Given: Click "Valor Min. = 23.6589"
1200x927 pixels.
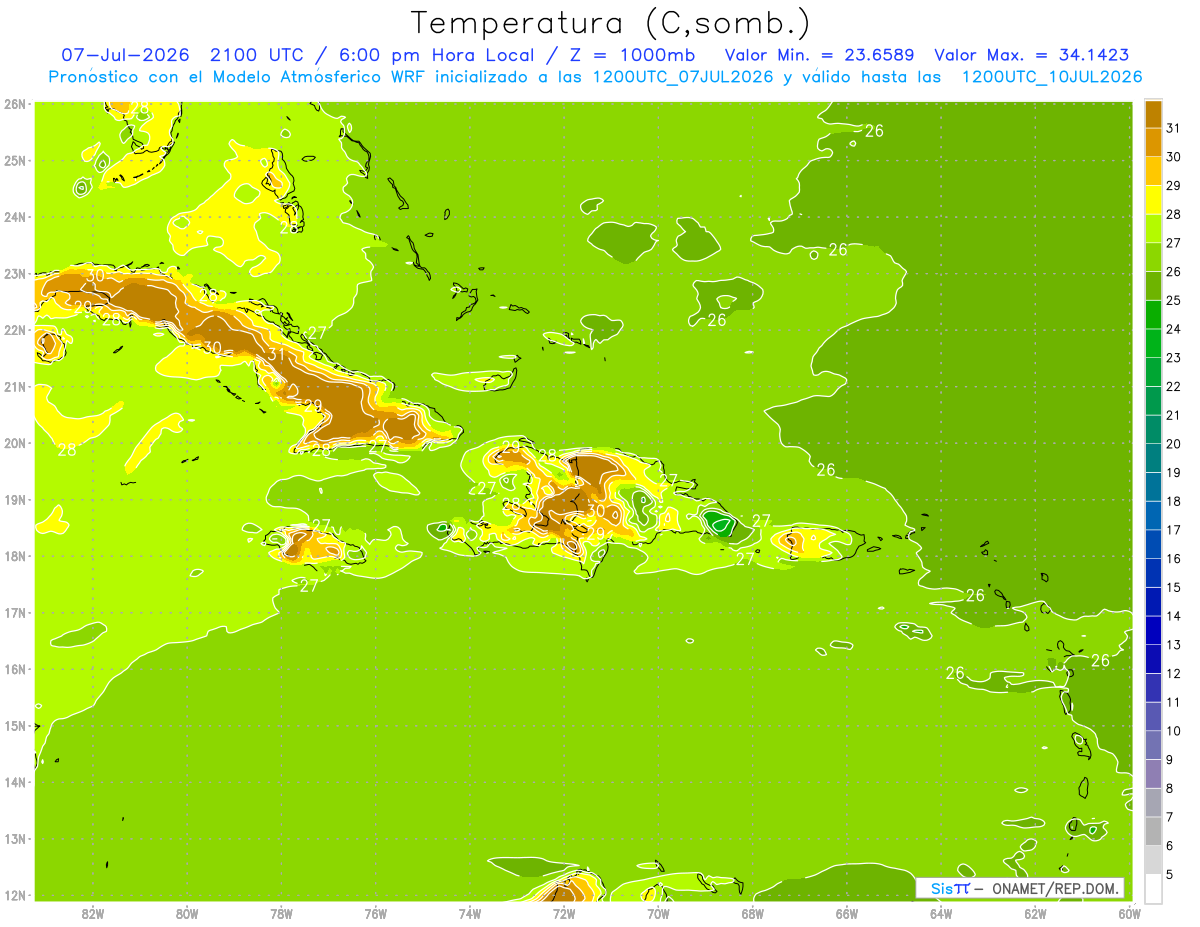Looking at the screenshot, I should [x=820, y=55].
